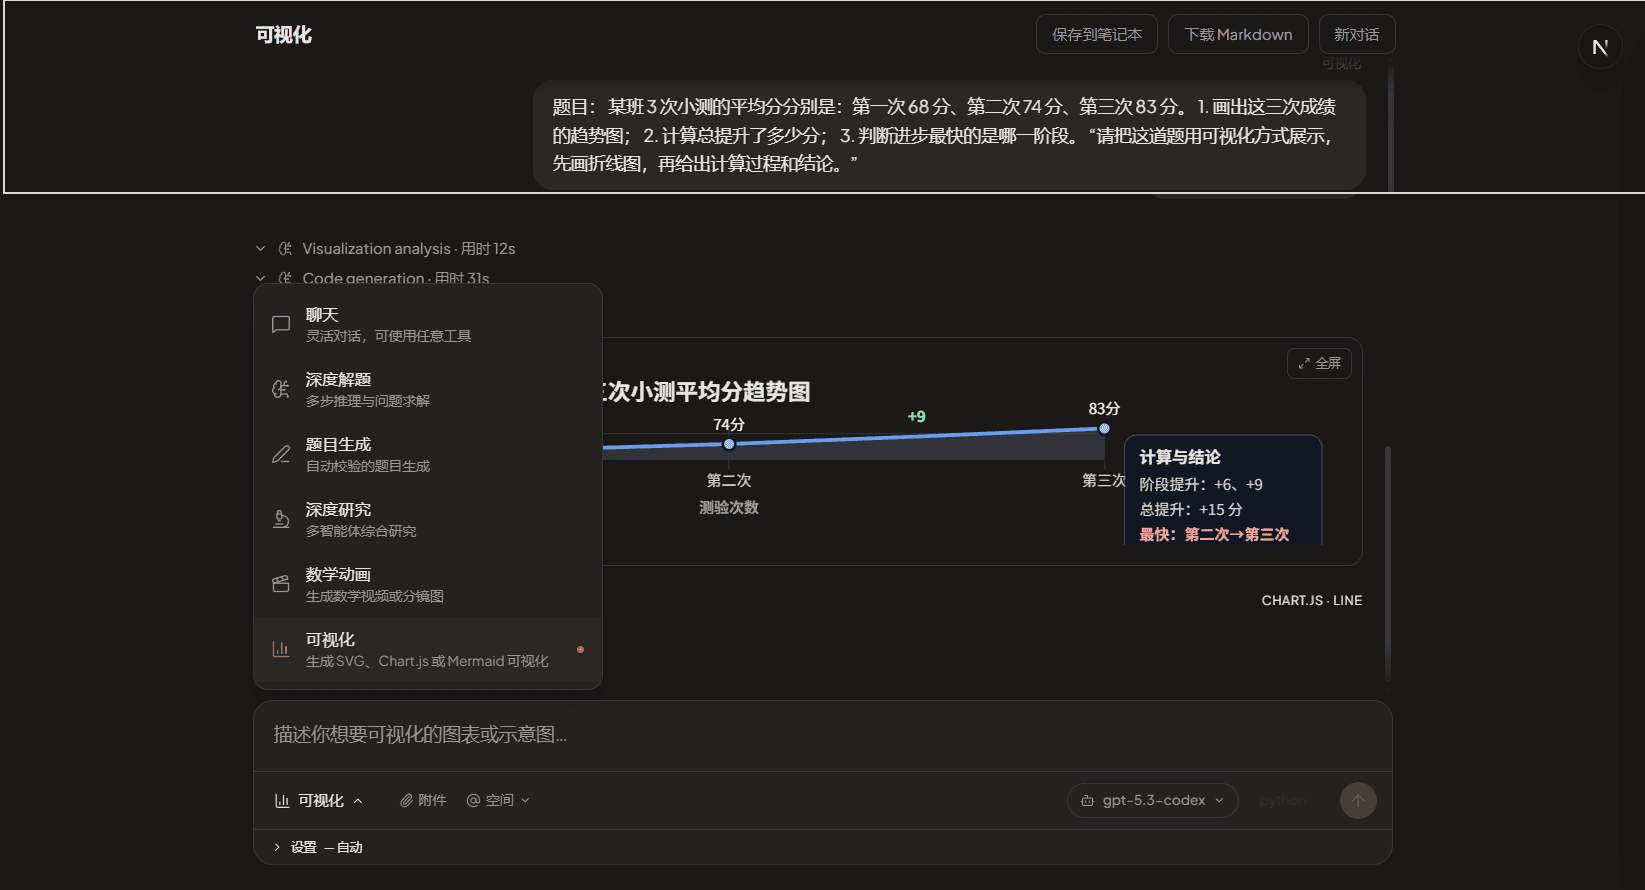Click the 计算与结论 heading in the chart
This screenshot has height=890, width=1645.
point(1180,457)
